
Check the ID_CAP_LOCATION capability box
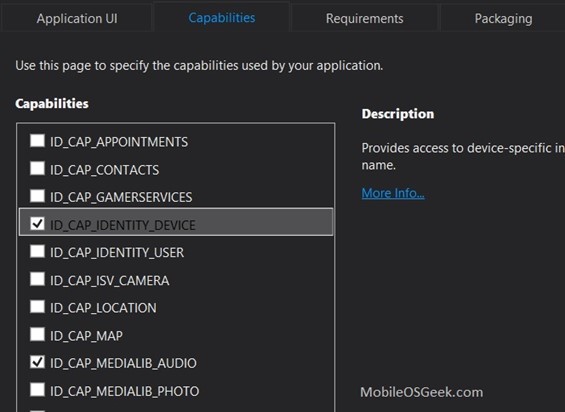click(37, 307)
